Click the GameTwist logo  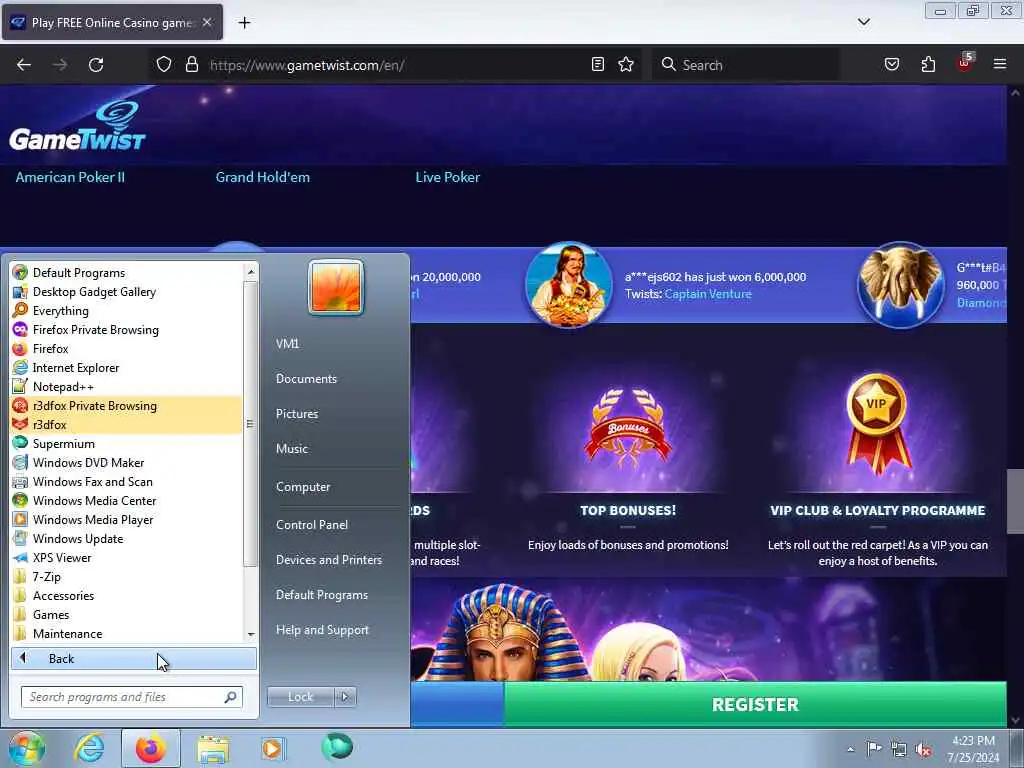pos(77,126)
